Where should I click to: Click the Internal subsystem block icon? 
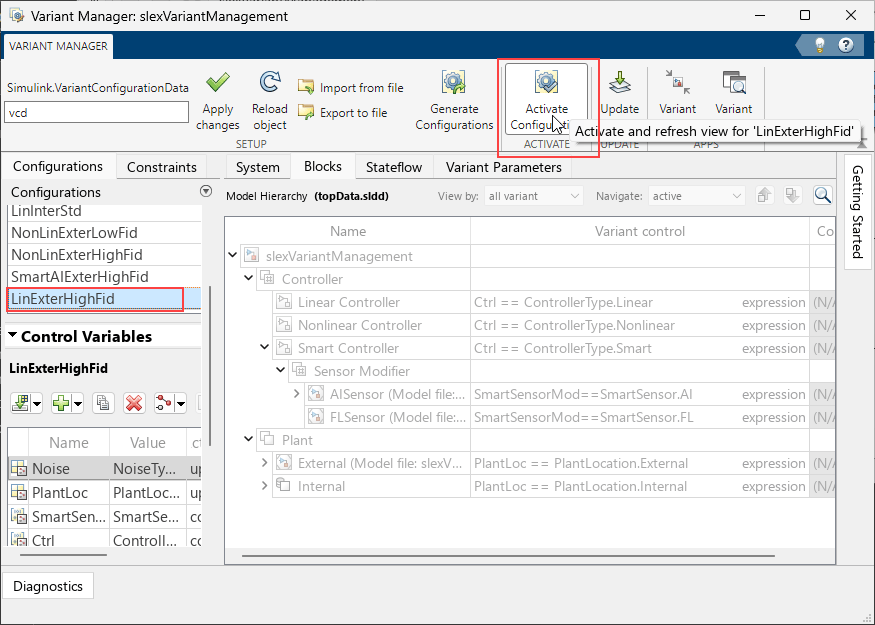click(x=284, y=485)
